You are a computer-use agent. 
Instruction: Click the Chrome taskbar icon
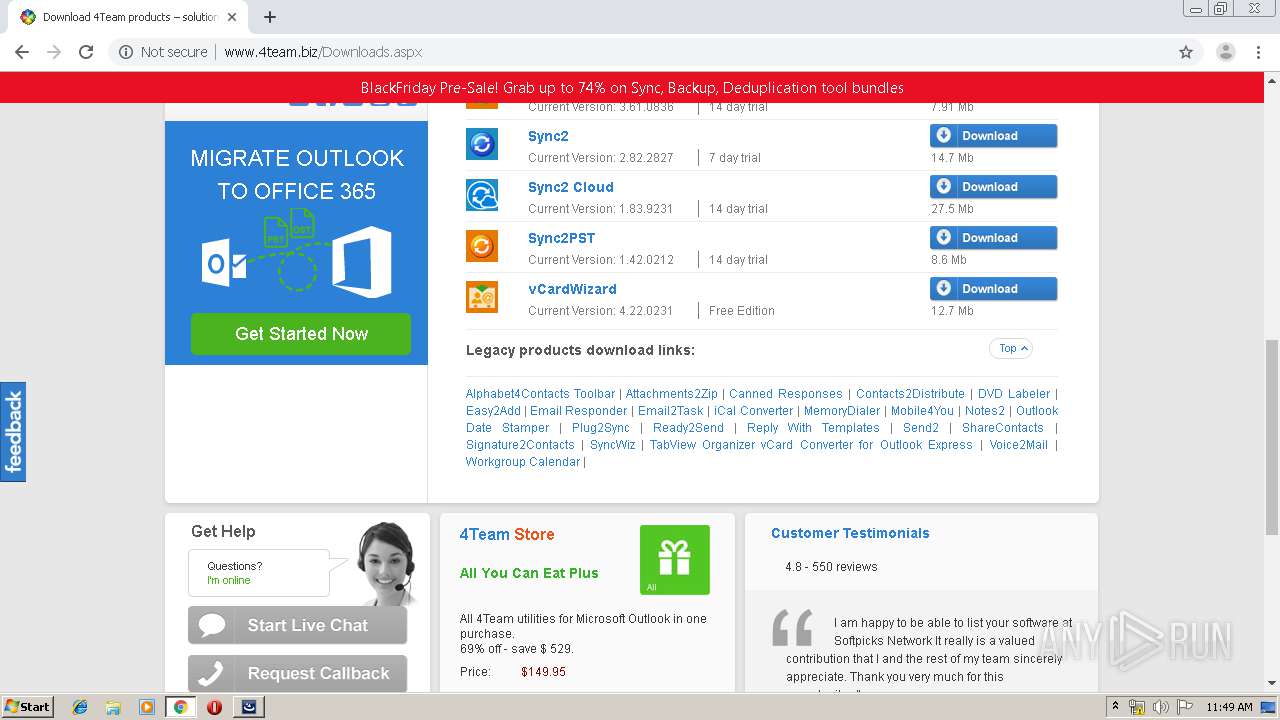(x=180, y=707)
